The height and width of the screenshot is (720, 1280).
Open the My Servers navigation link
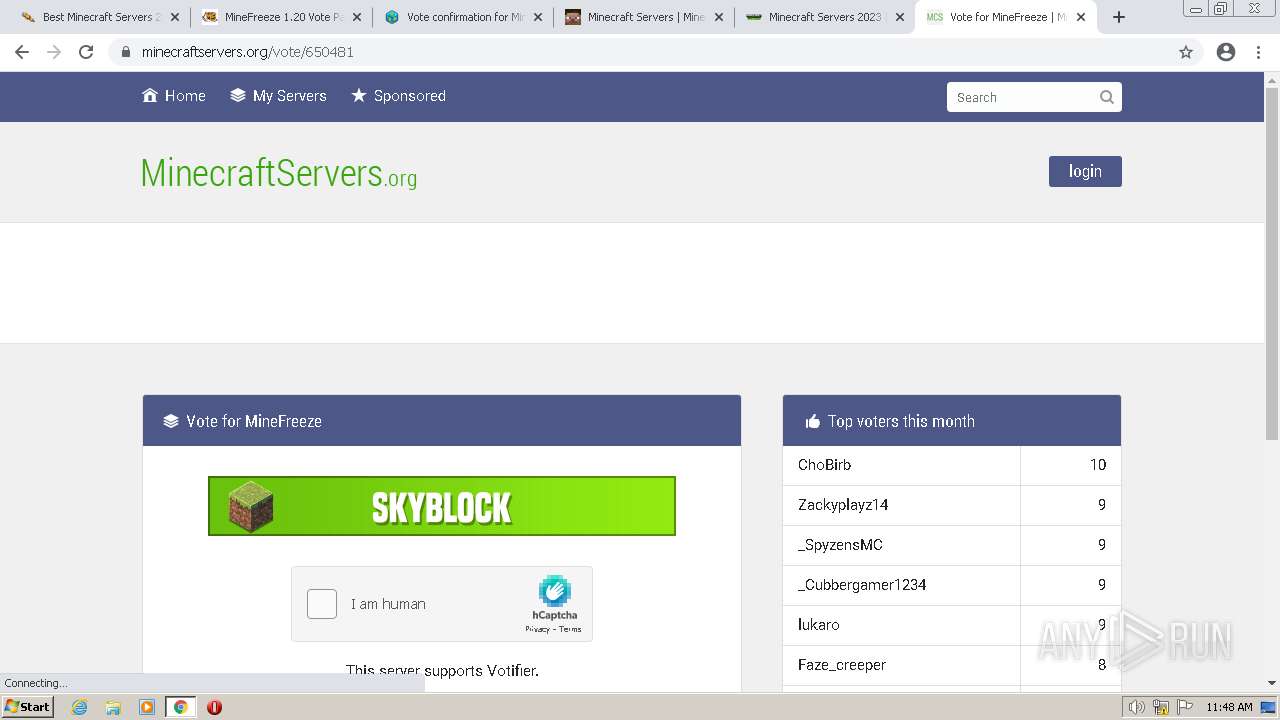278,96
